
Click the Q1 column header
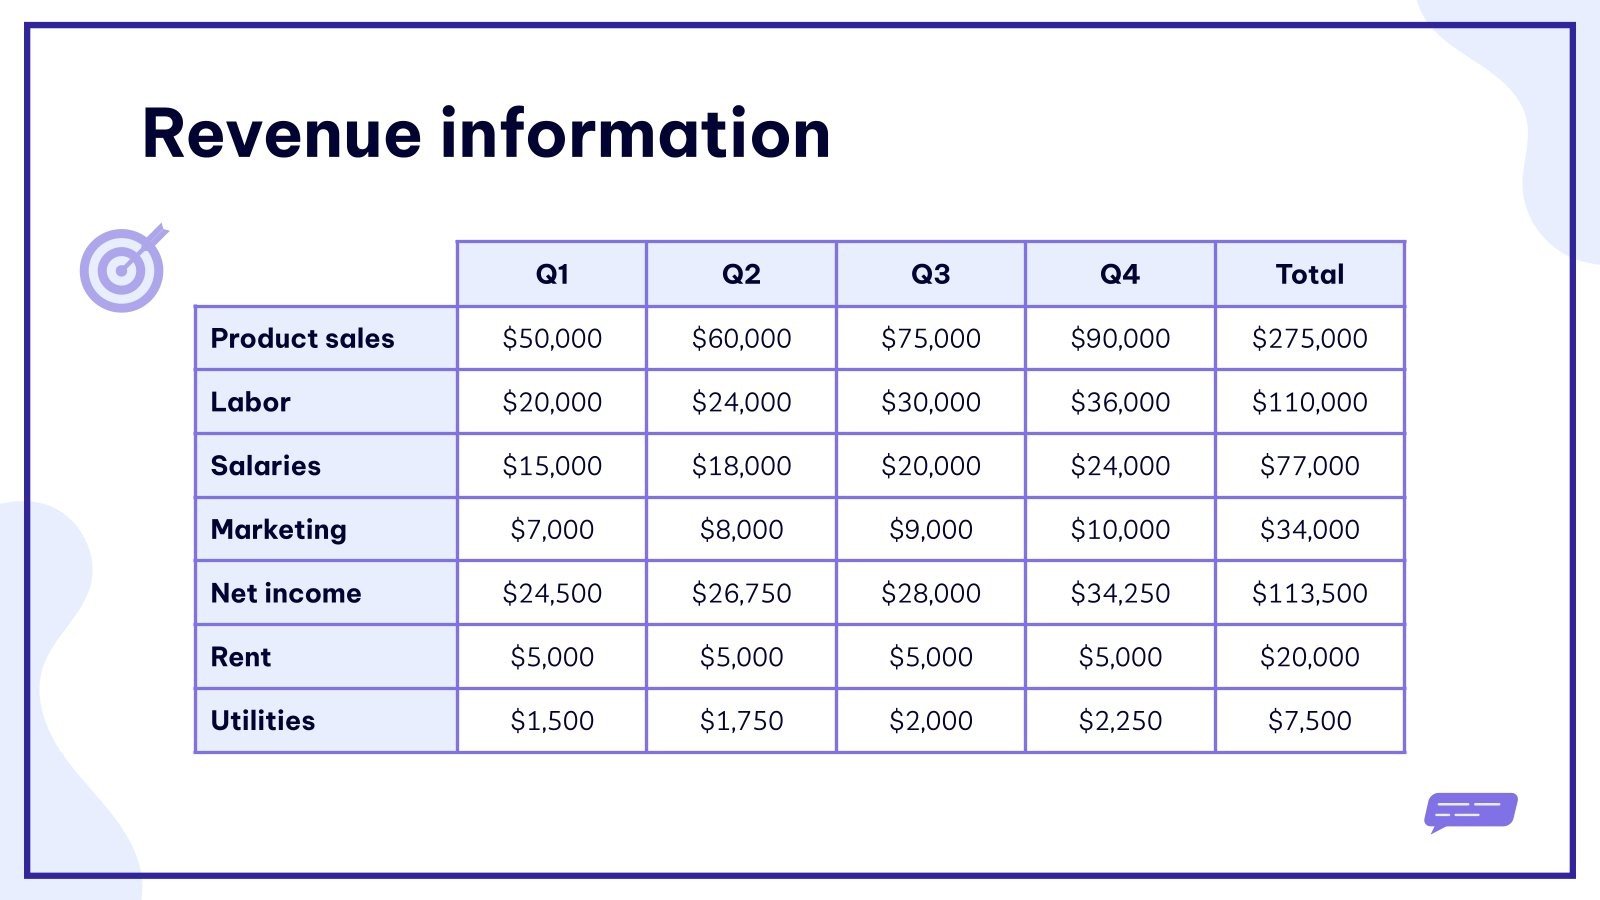click(552, 274)
